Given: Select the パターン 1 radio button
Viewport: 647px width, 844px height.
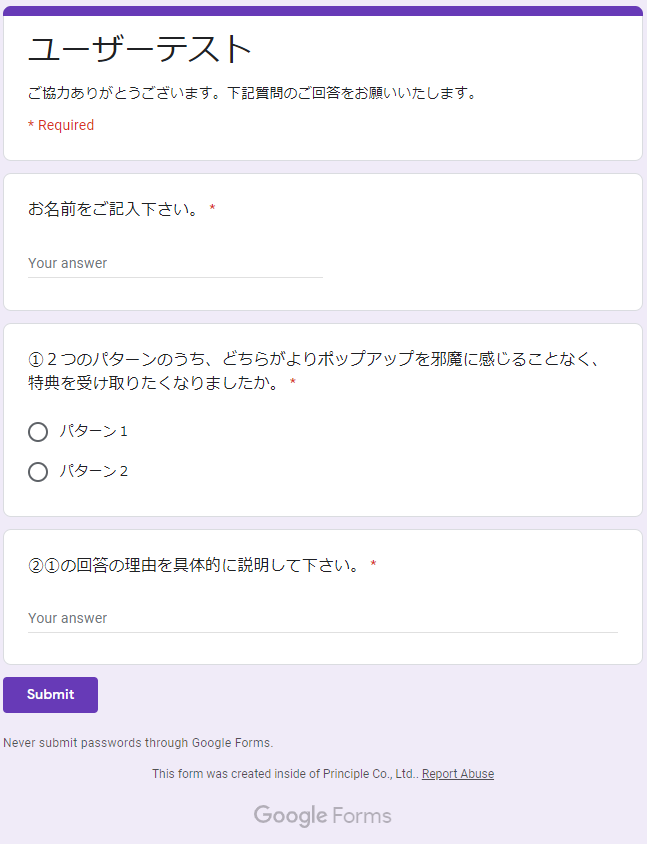Looking at the screenshot, I should click(38, 432).
